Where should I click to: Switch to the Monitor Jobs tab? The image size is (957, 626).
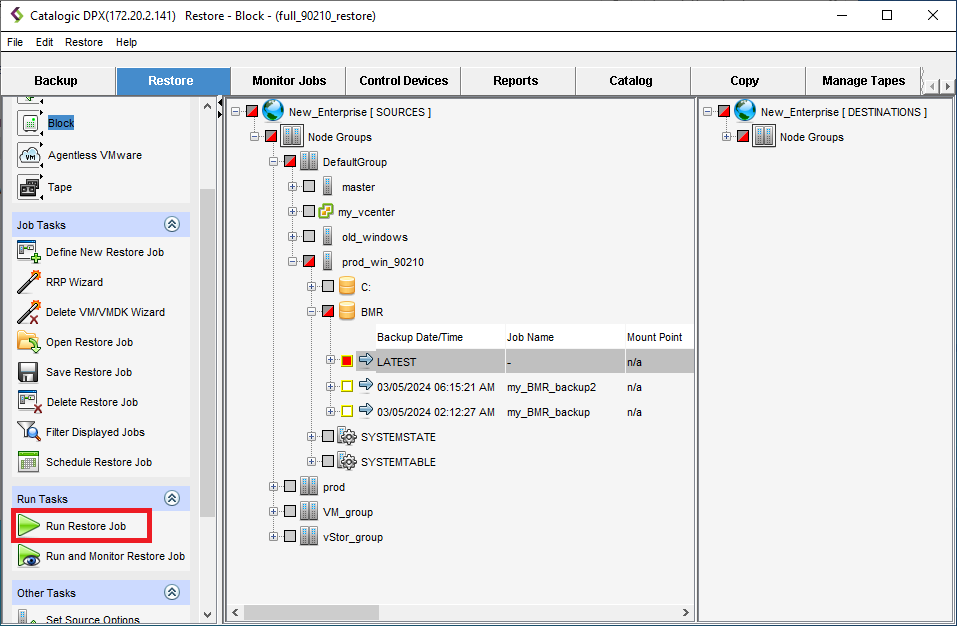point(288,81)
